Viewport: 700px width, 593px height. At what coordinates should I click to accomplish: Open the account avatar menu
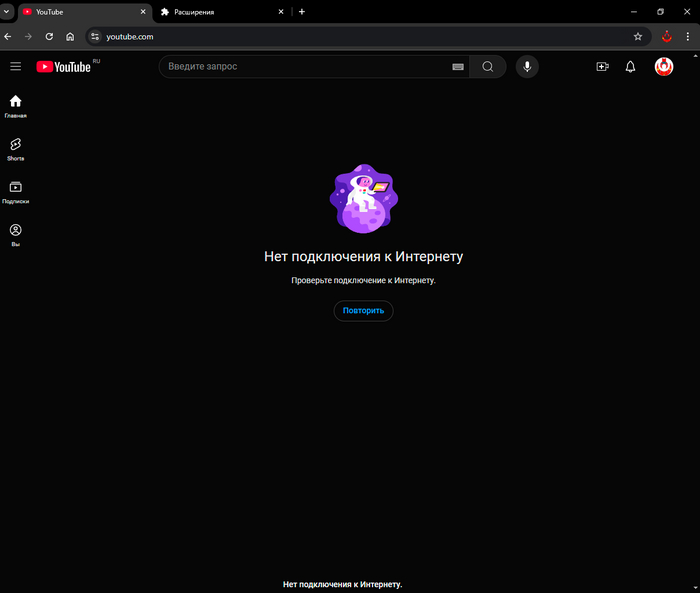(664, 67)
